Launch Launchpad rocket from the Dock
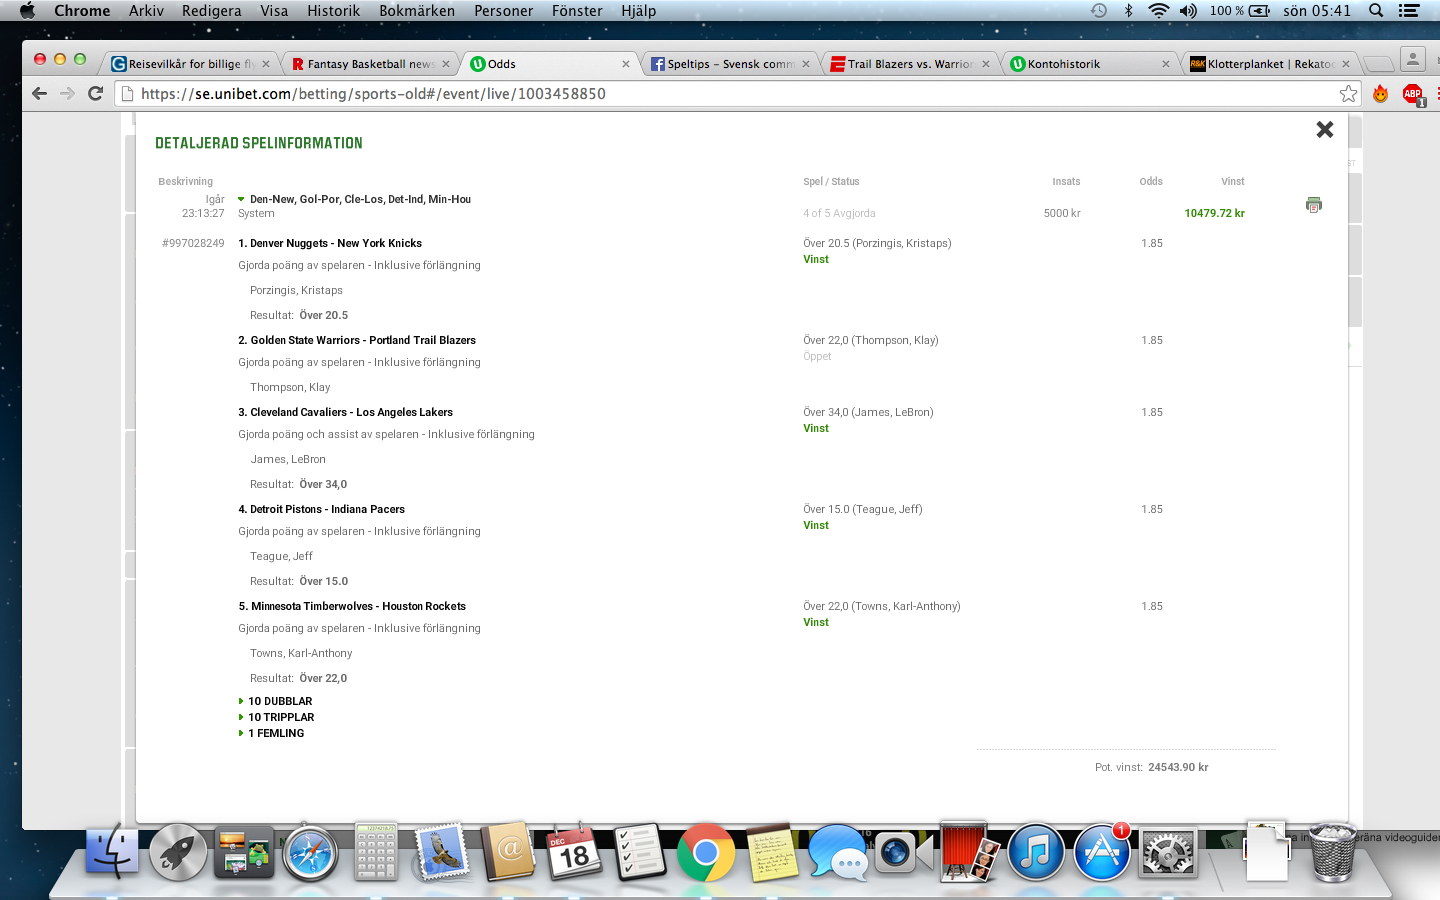Viewport: 1440px width, 900px height. tap(178, 852)
